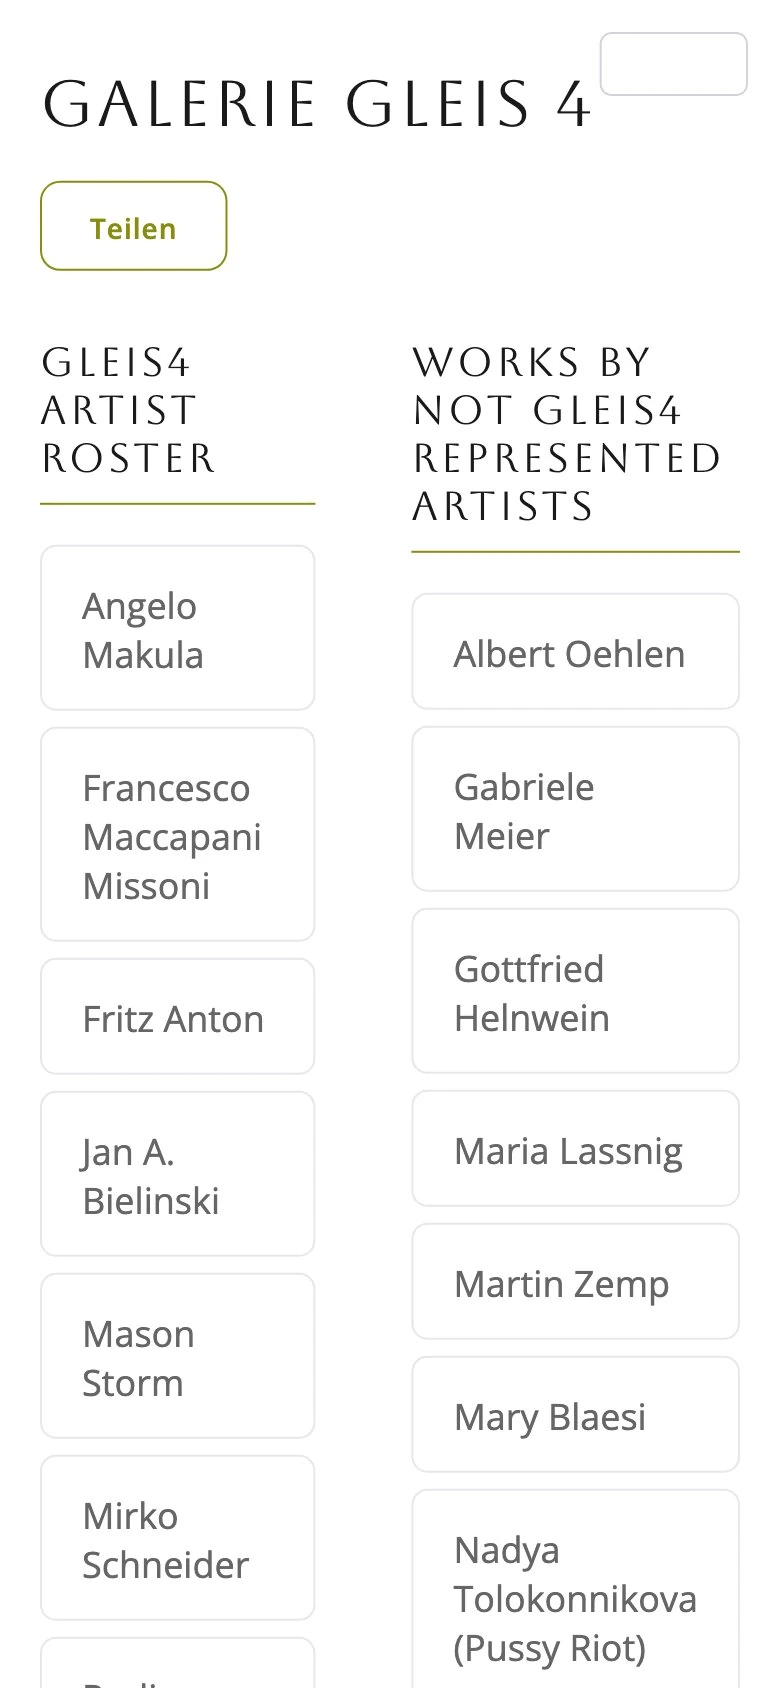This screenshot has width=780, height=1688.
Task: Select Francesco Maccapani Missoni entry
Action: pos(178,835)
